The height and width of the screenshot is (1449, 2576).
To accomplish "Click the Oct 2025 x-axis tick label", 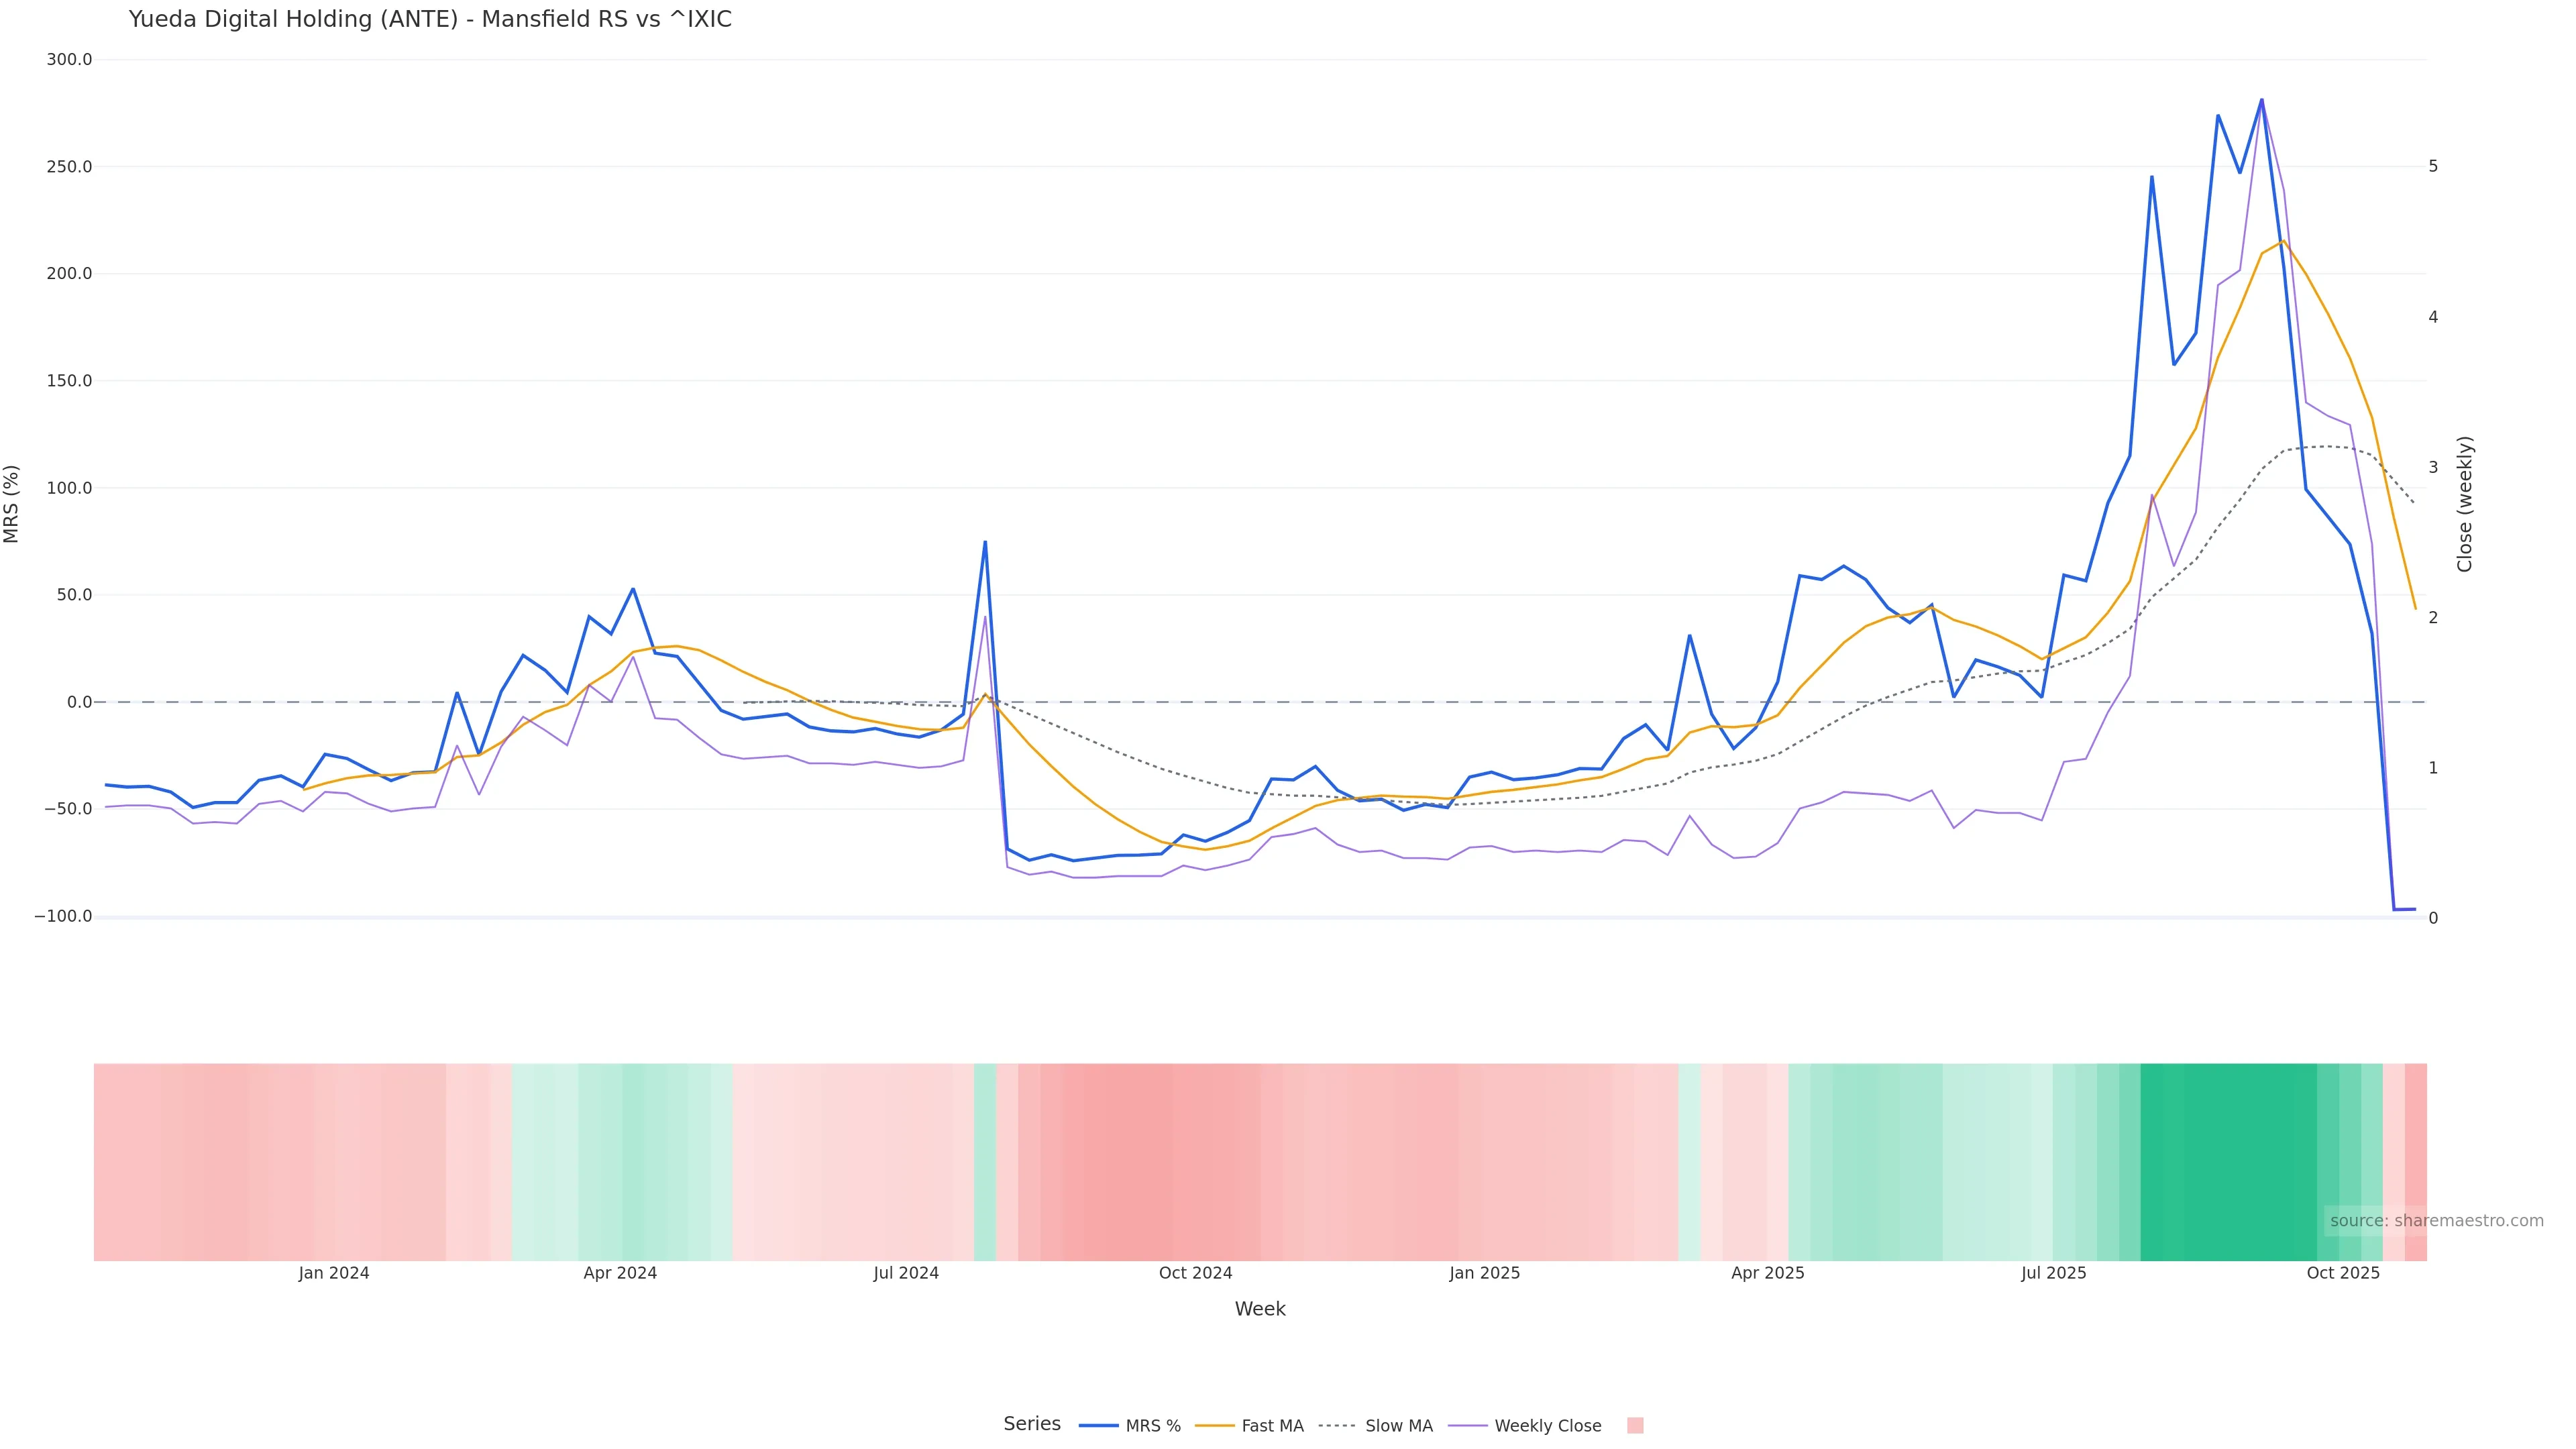I will click(2343, 1273).
